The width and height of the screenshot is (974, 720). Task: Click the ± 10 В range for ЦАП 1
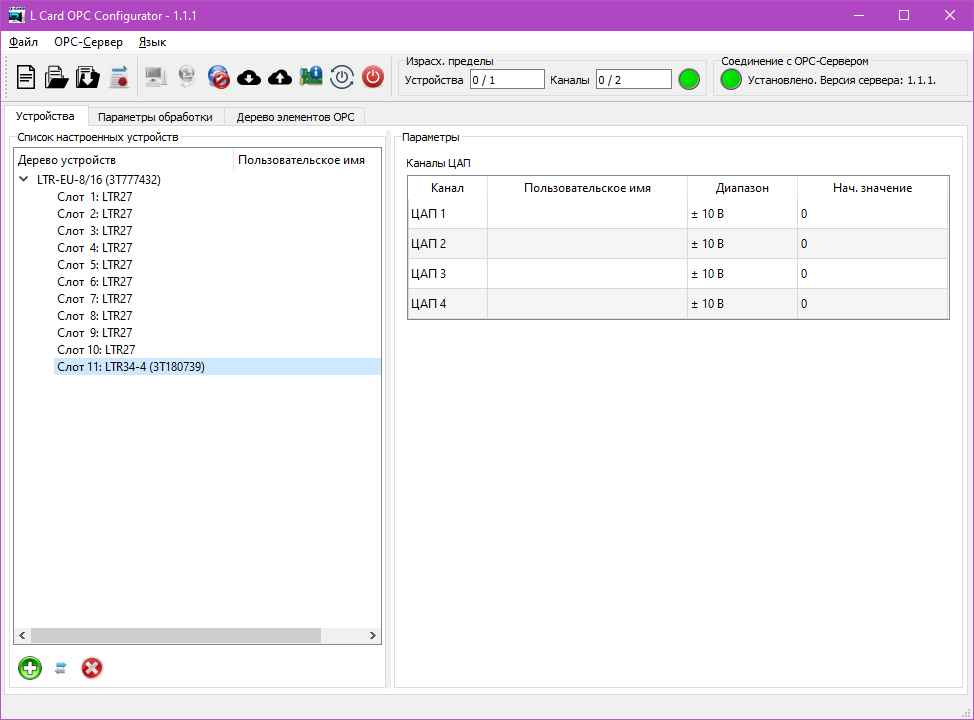tap(742, 214)
